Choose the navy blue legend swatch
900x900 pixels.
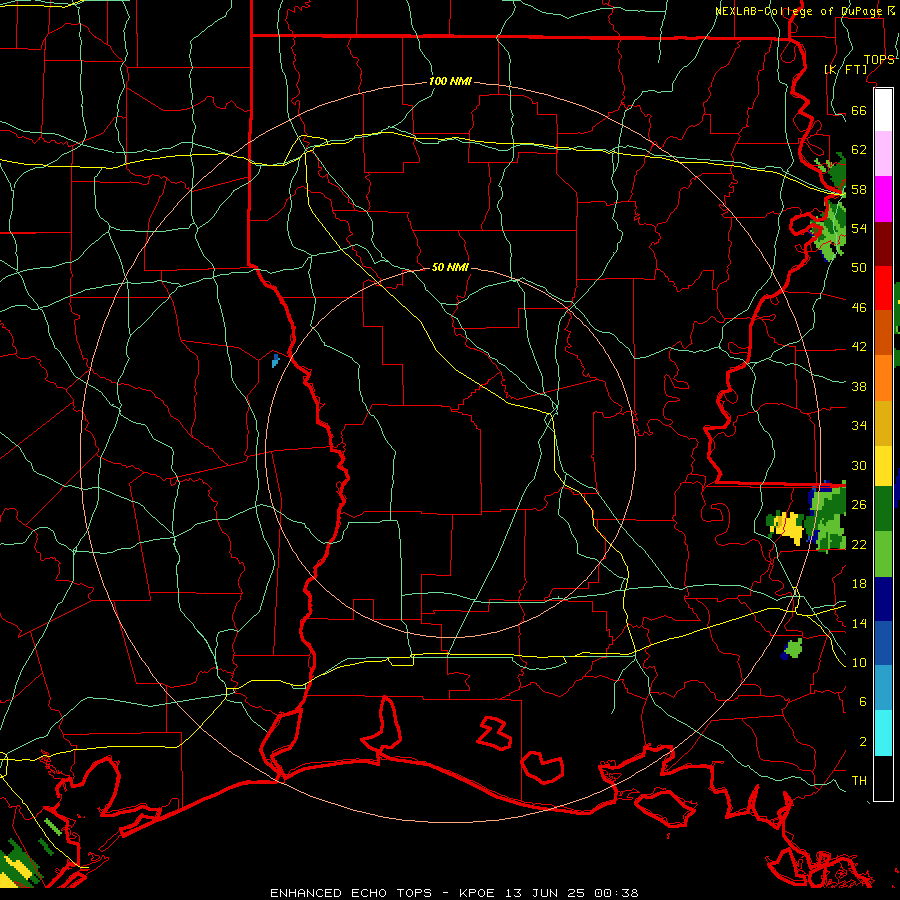pyautogui.click(x=883, y=599)
